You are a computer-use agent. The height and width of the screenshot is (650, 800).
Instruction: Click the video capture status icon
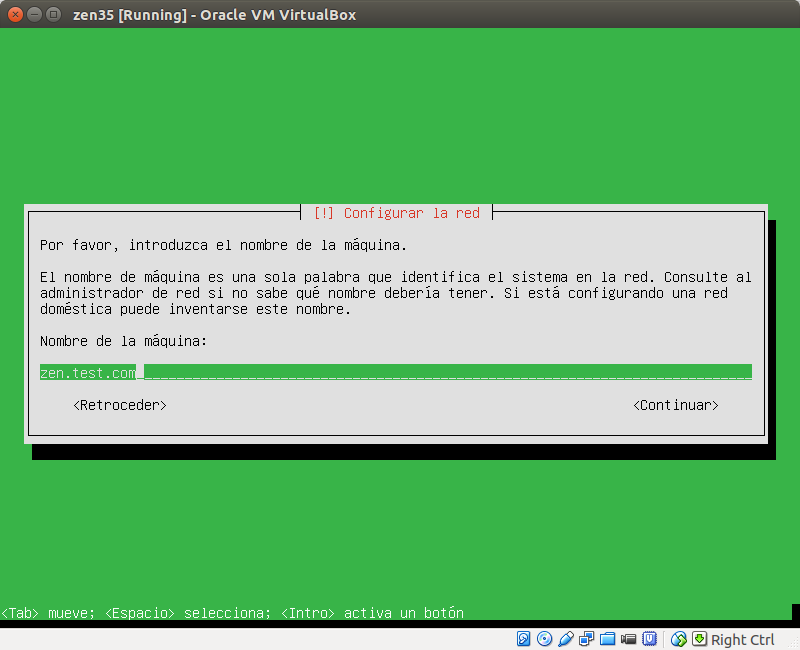coord(629,639)
